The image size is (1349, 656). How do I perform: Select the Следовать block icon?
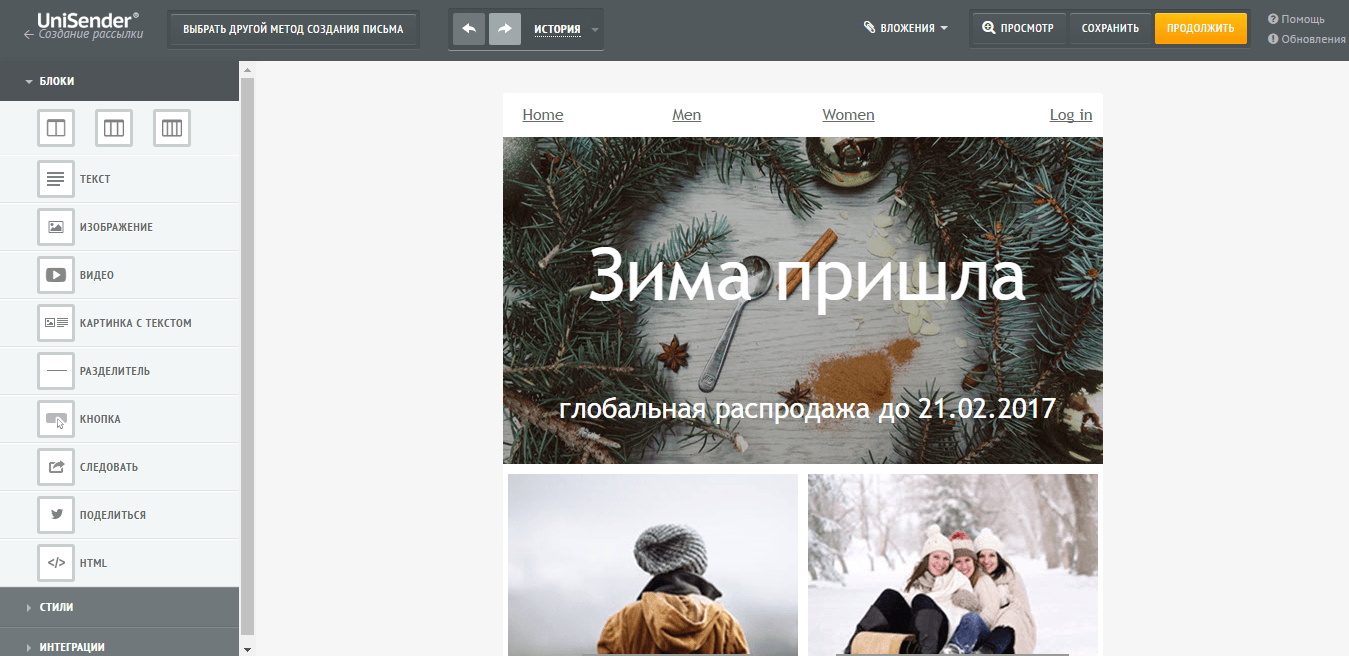(x=56, y=467)
